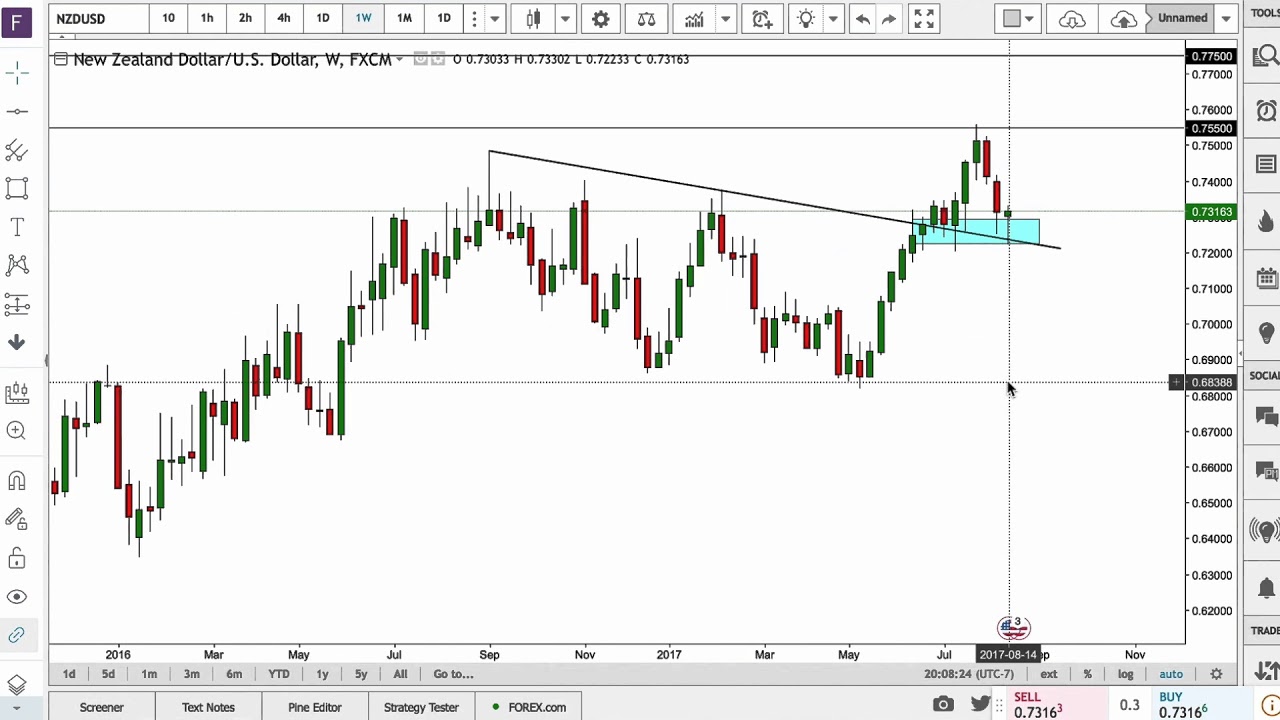Screen dimensions: 1280x720
Task: Click the NZDUSD symbol input field
Action: coord(98,19)
